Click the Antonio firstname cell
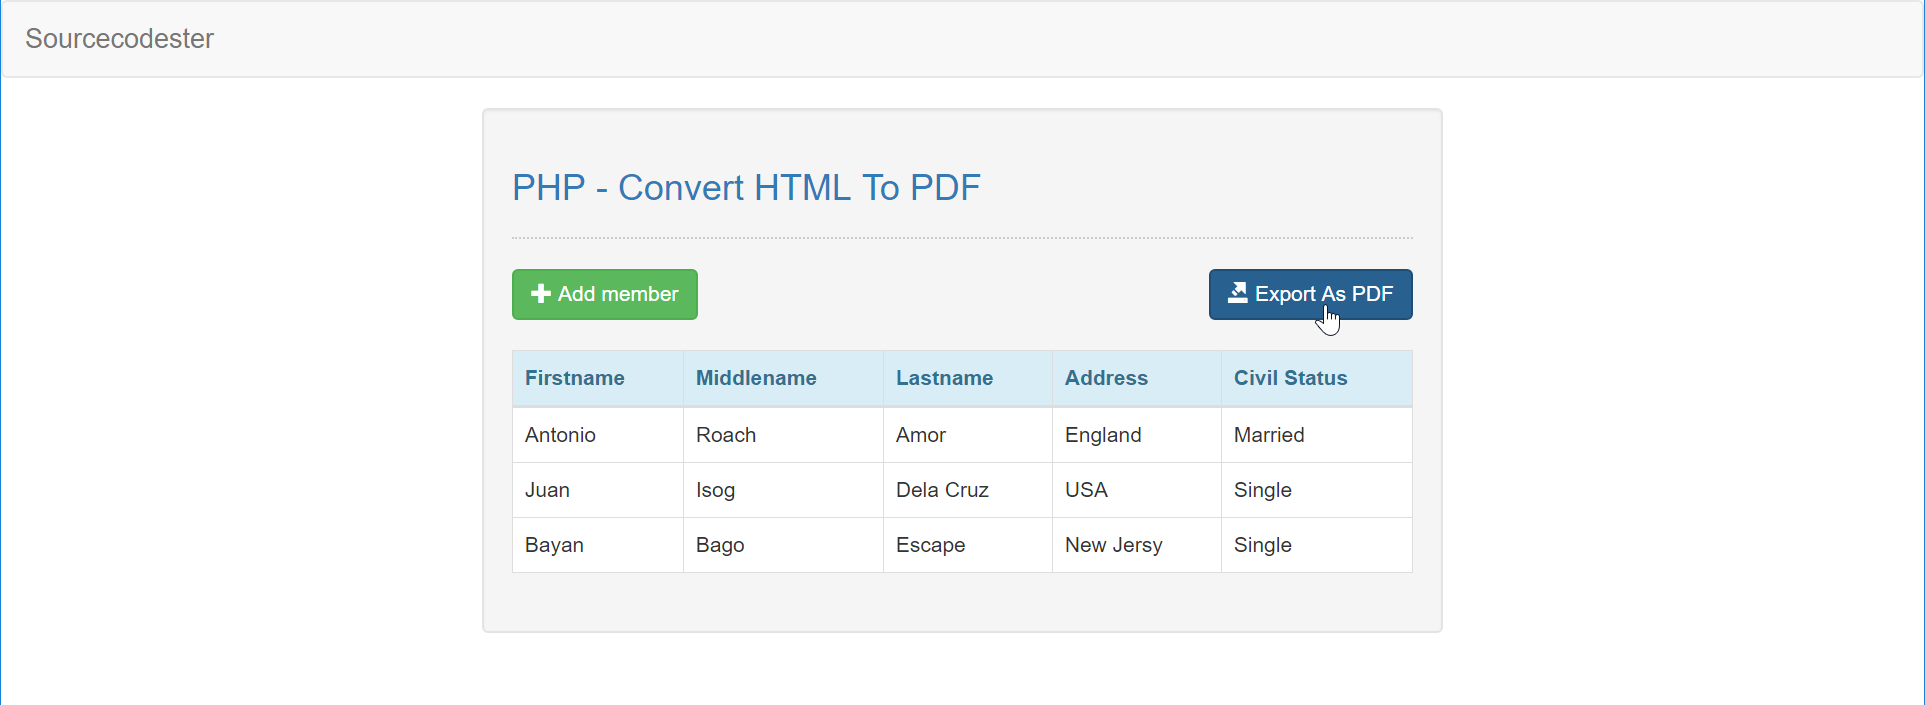The width and height of the screenshot is (1925, 705). tap(560, 435)
